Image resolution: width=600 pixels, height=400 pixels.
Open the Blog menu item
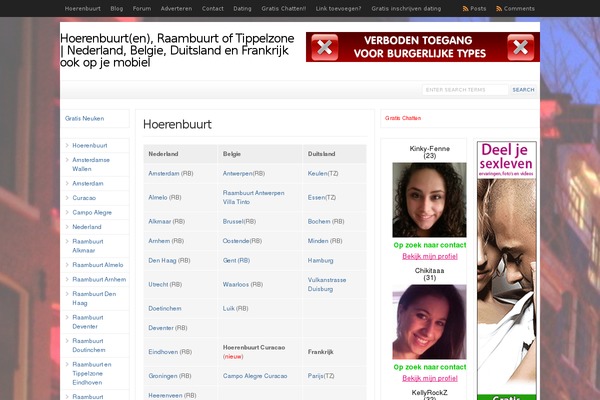[x=117, y=8]
